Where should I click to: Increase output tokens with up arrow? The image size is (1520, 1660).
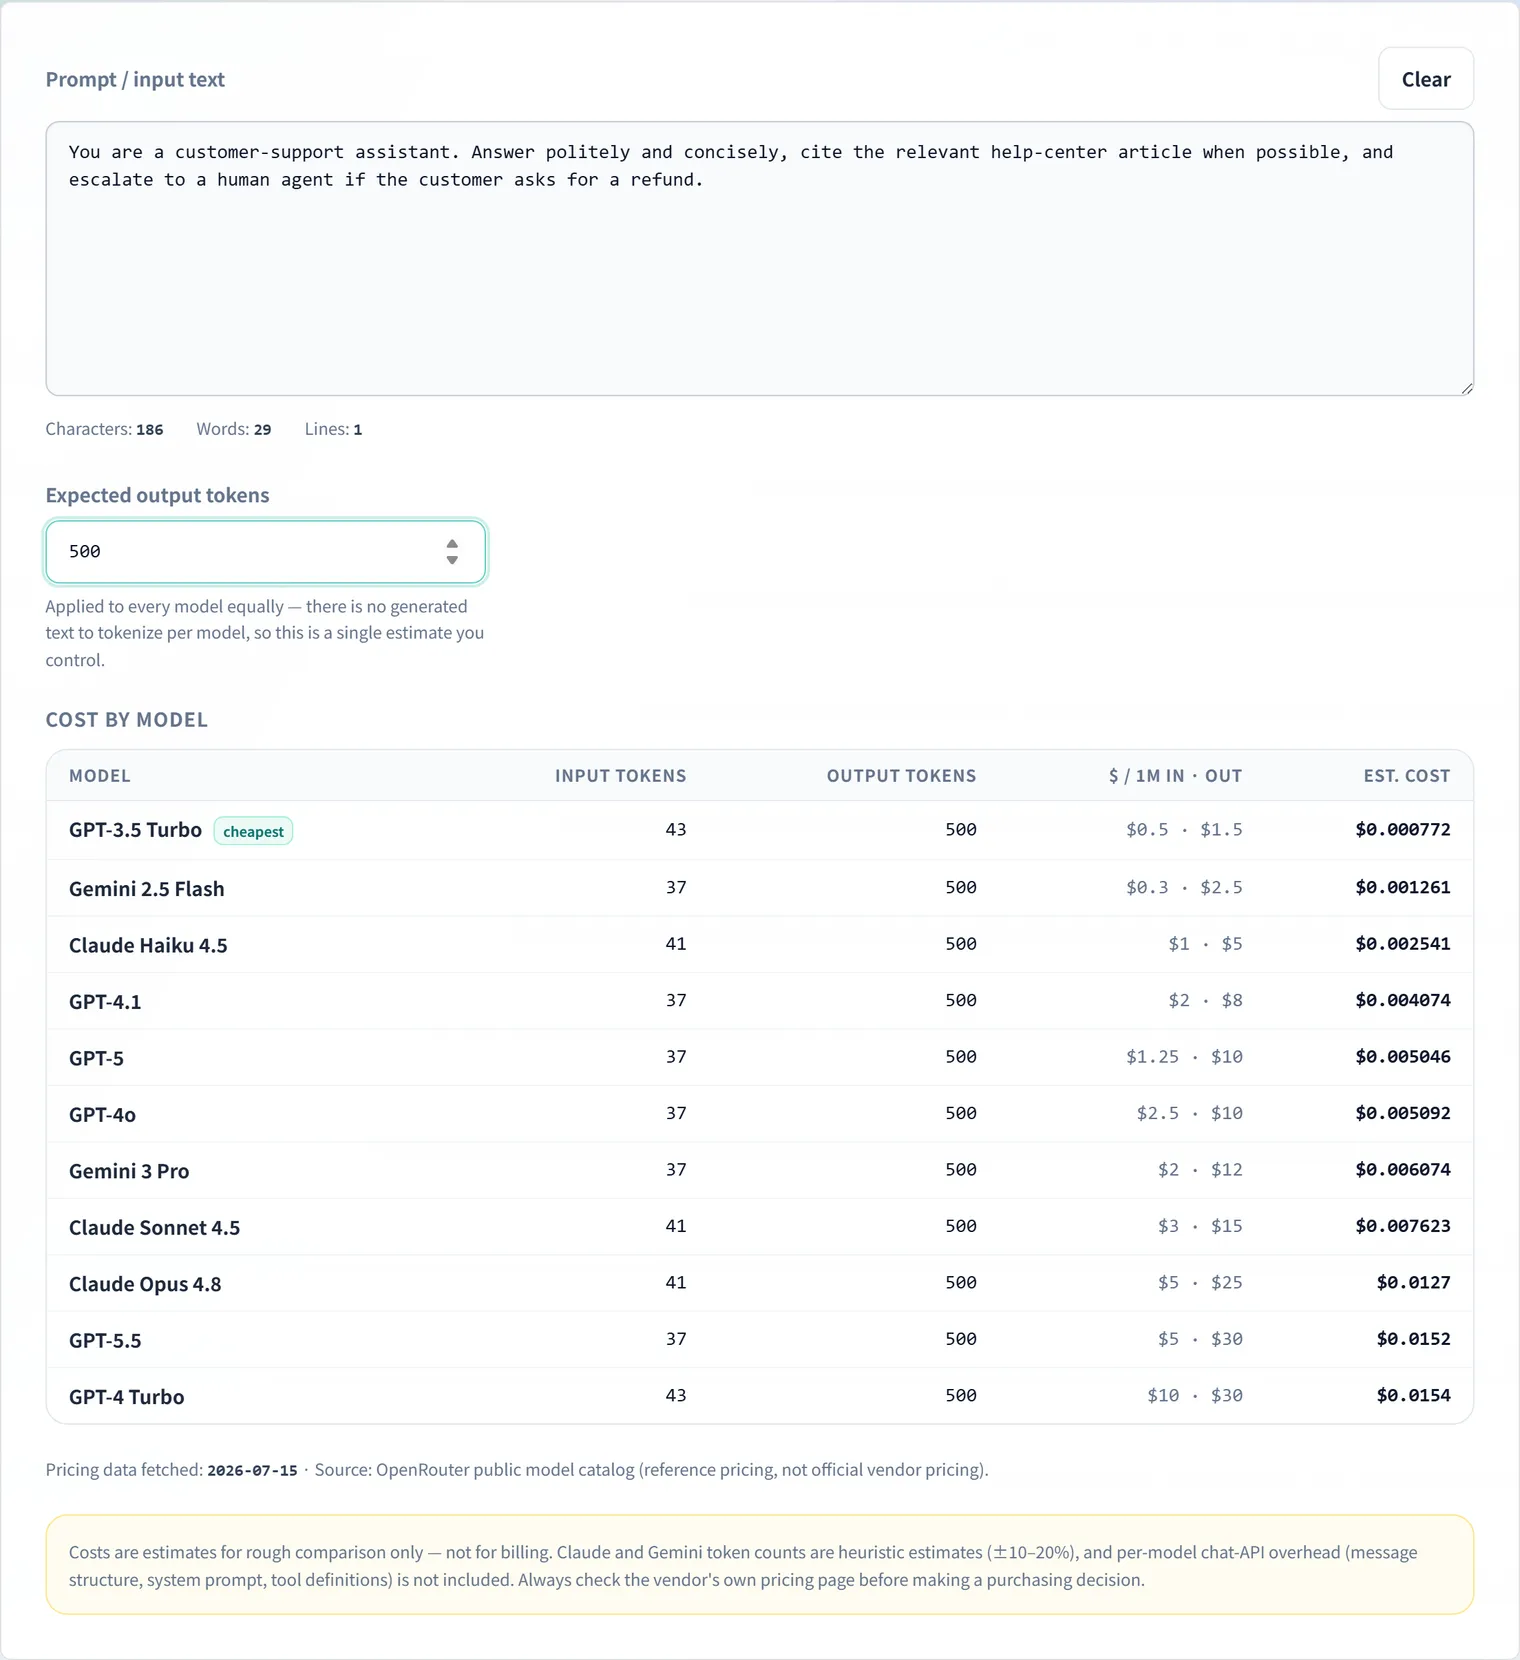pyautogui.click(x=452, y=544)
